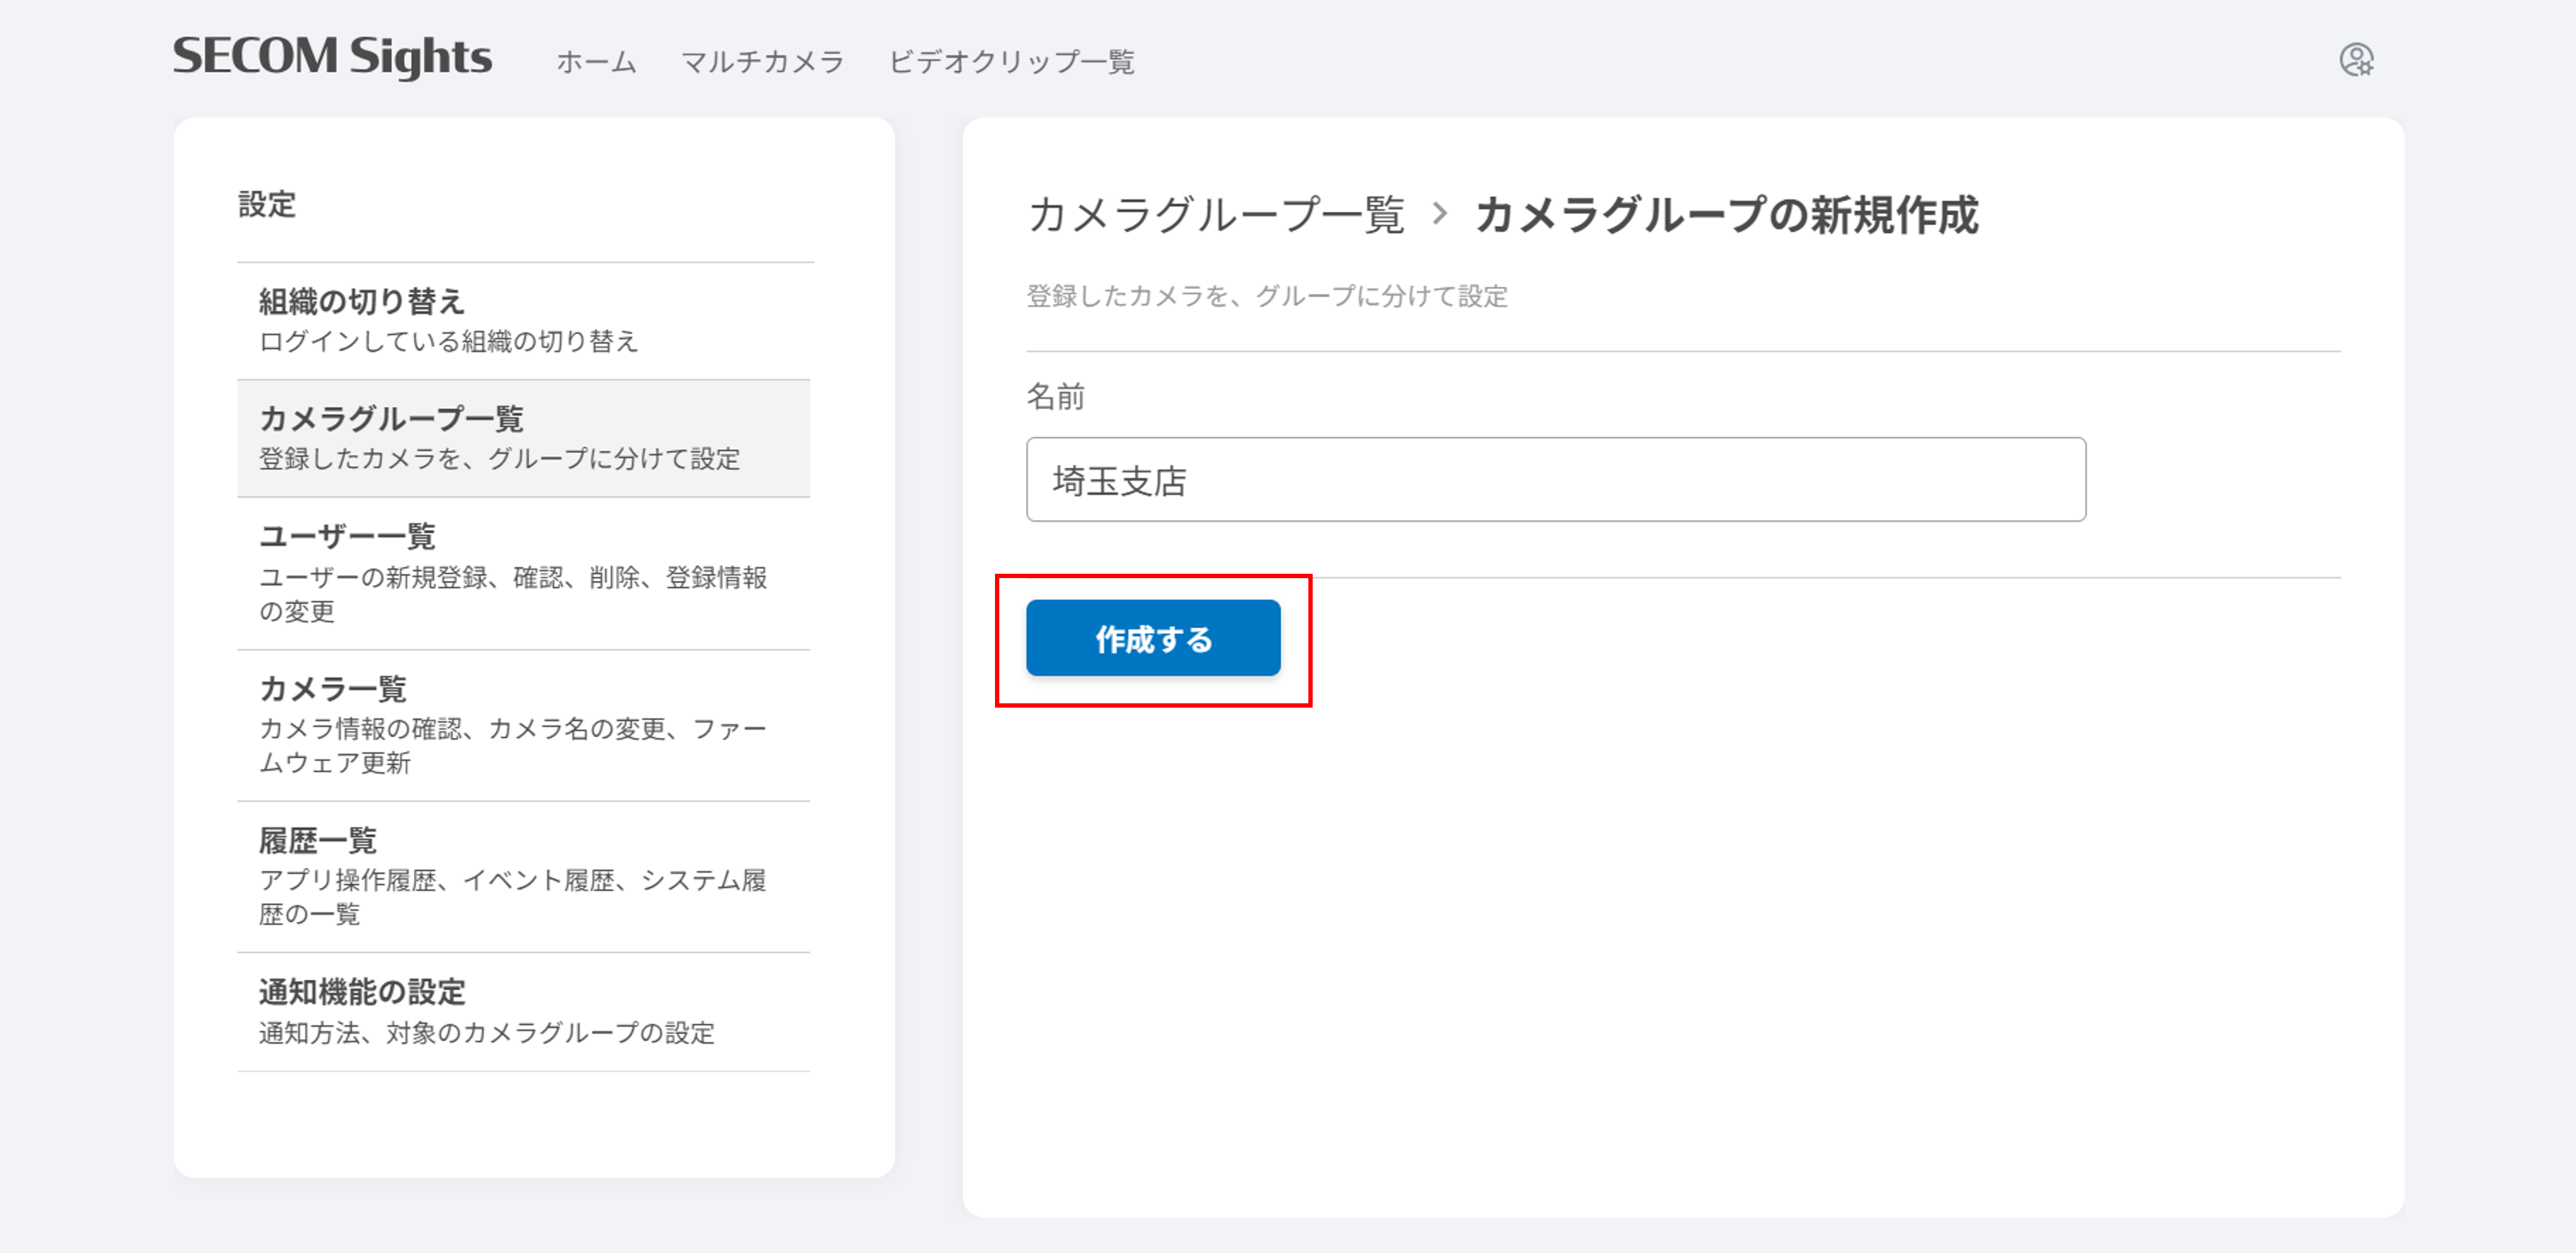Viewport: 2576px width, 1253px height.
Task: Open ユーザー一覧 in settings sidebar
Action: 524,574
